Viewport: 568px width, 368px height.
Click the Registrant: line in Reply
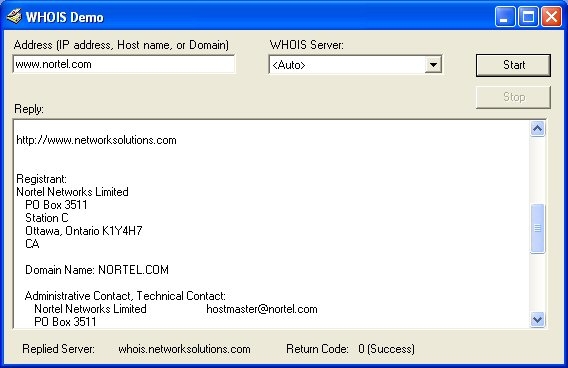tap(41, 179)
